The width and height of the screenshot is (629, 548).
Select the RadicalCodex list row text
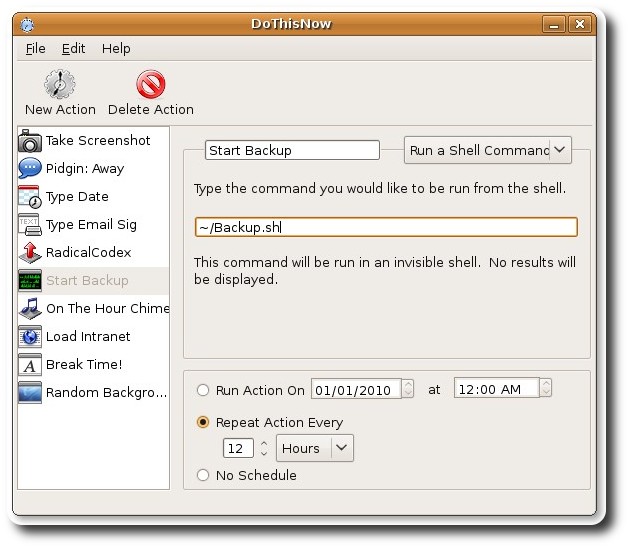[x=89, y=252]
